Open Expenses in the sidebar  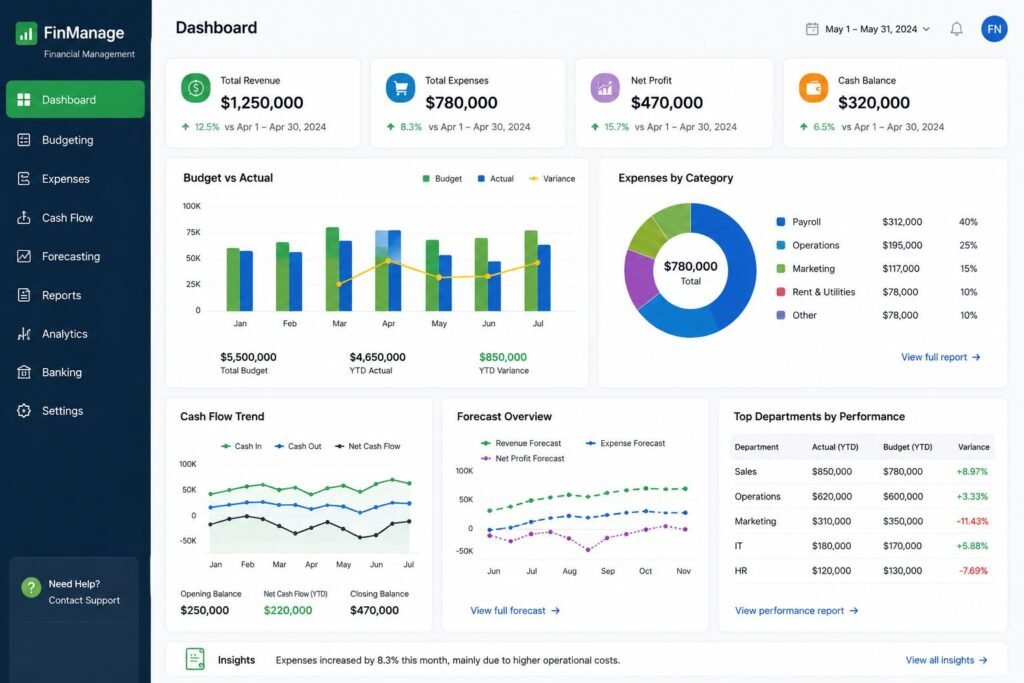tap(75, 178)
